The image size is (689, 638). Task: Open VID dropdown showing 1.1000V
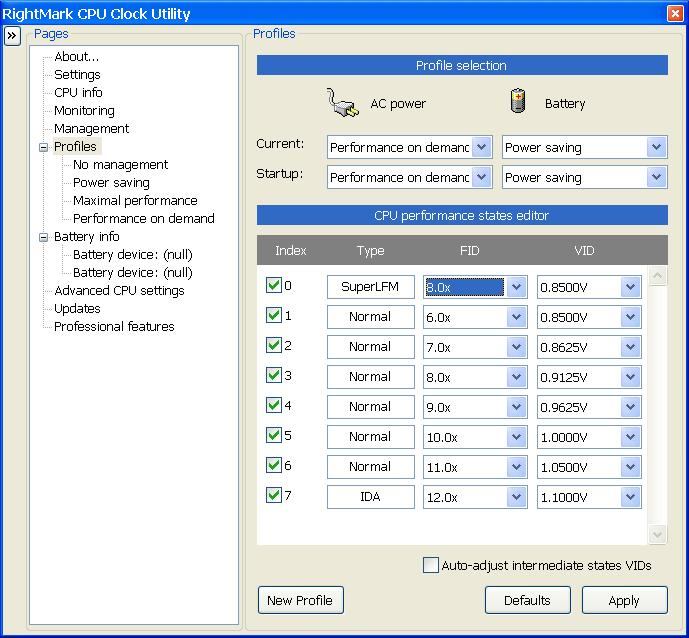(x=631, y=497)
